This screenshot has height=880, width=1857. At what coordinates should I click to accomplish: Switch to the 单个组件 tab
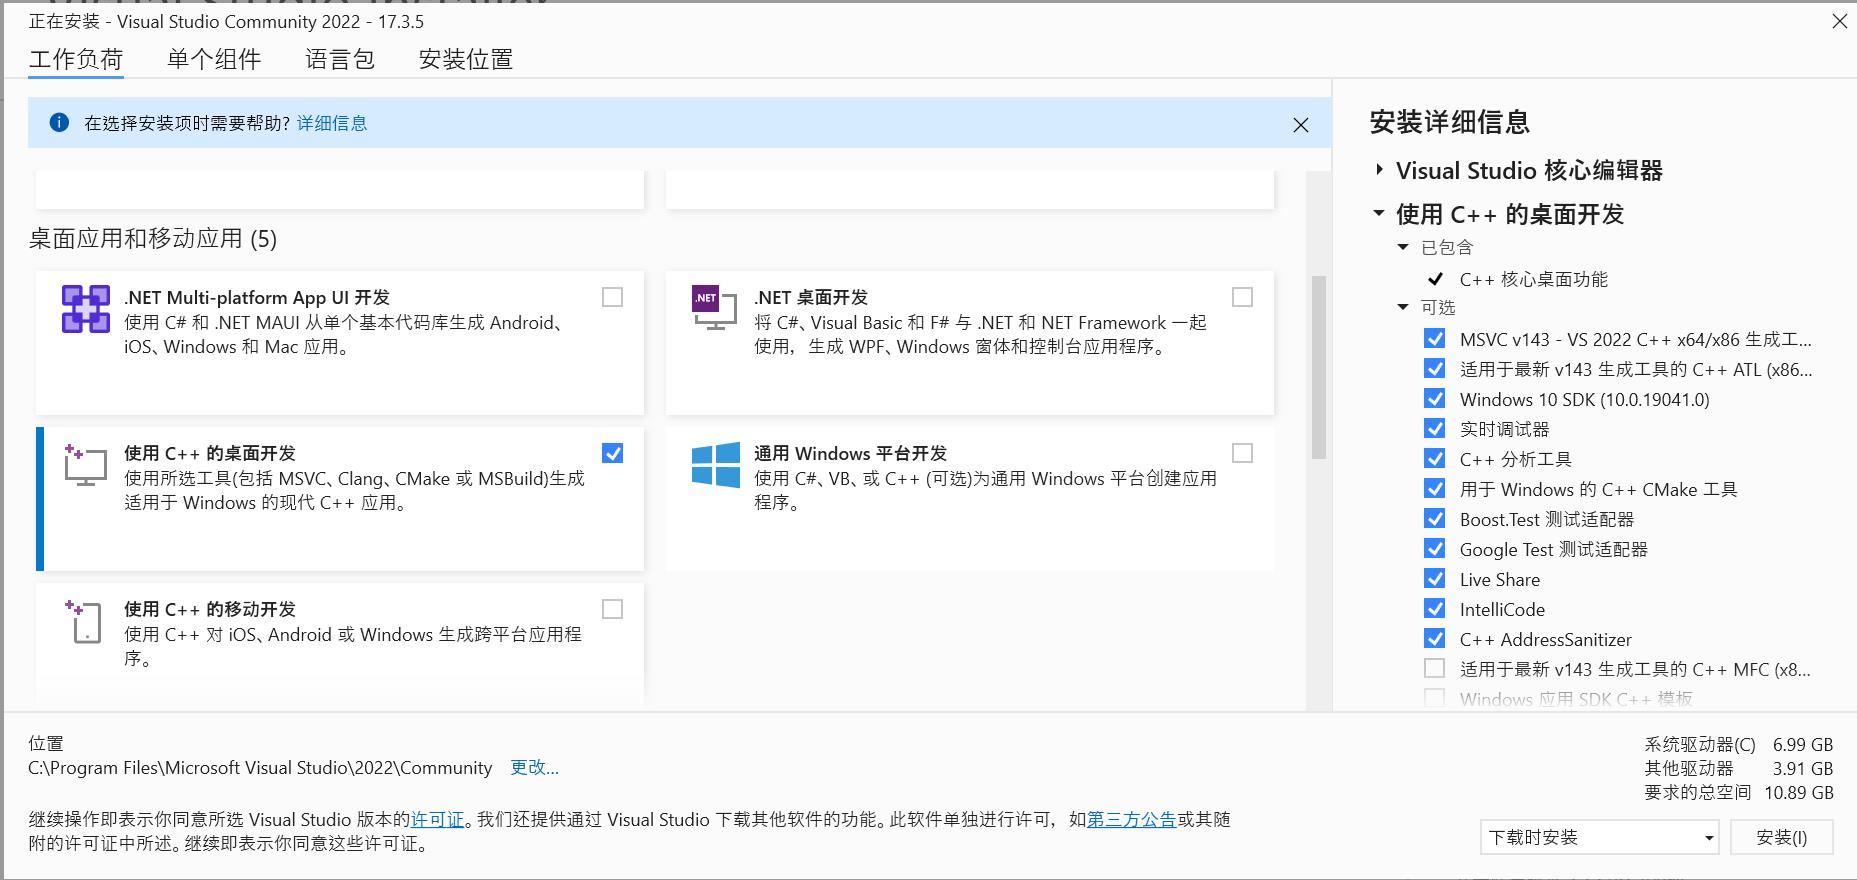214,59
